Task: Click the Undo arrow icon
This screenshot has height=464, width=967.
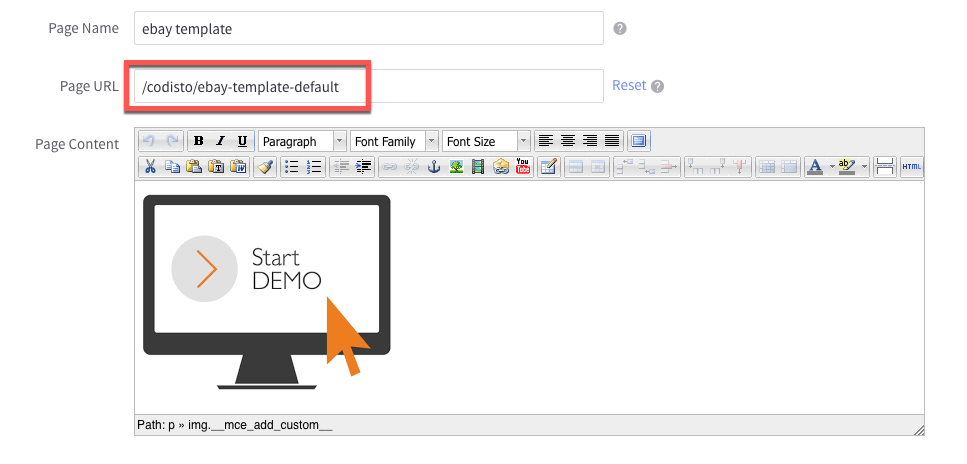Action: pos(149,141)
